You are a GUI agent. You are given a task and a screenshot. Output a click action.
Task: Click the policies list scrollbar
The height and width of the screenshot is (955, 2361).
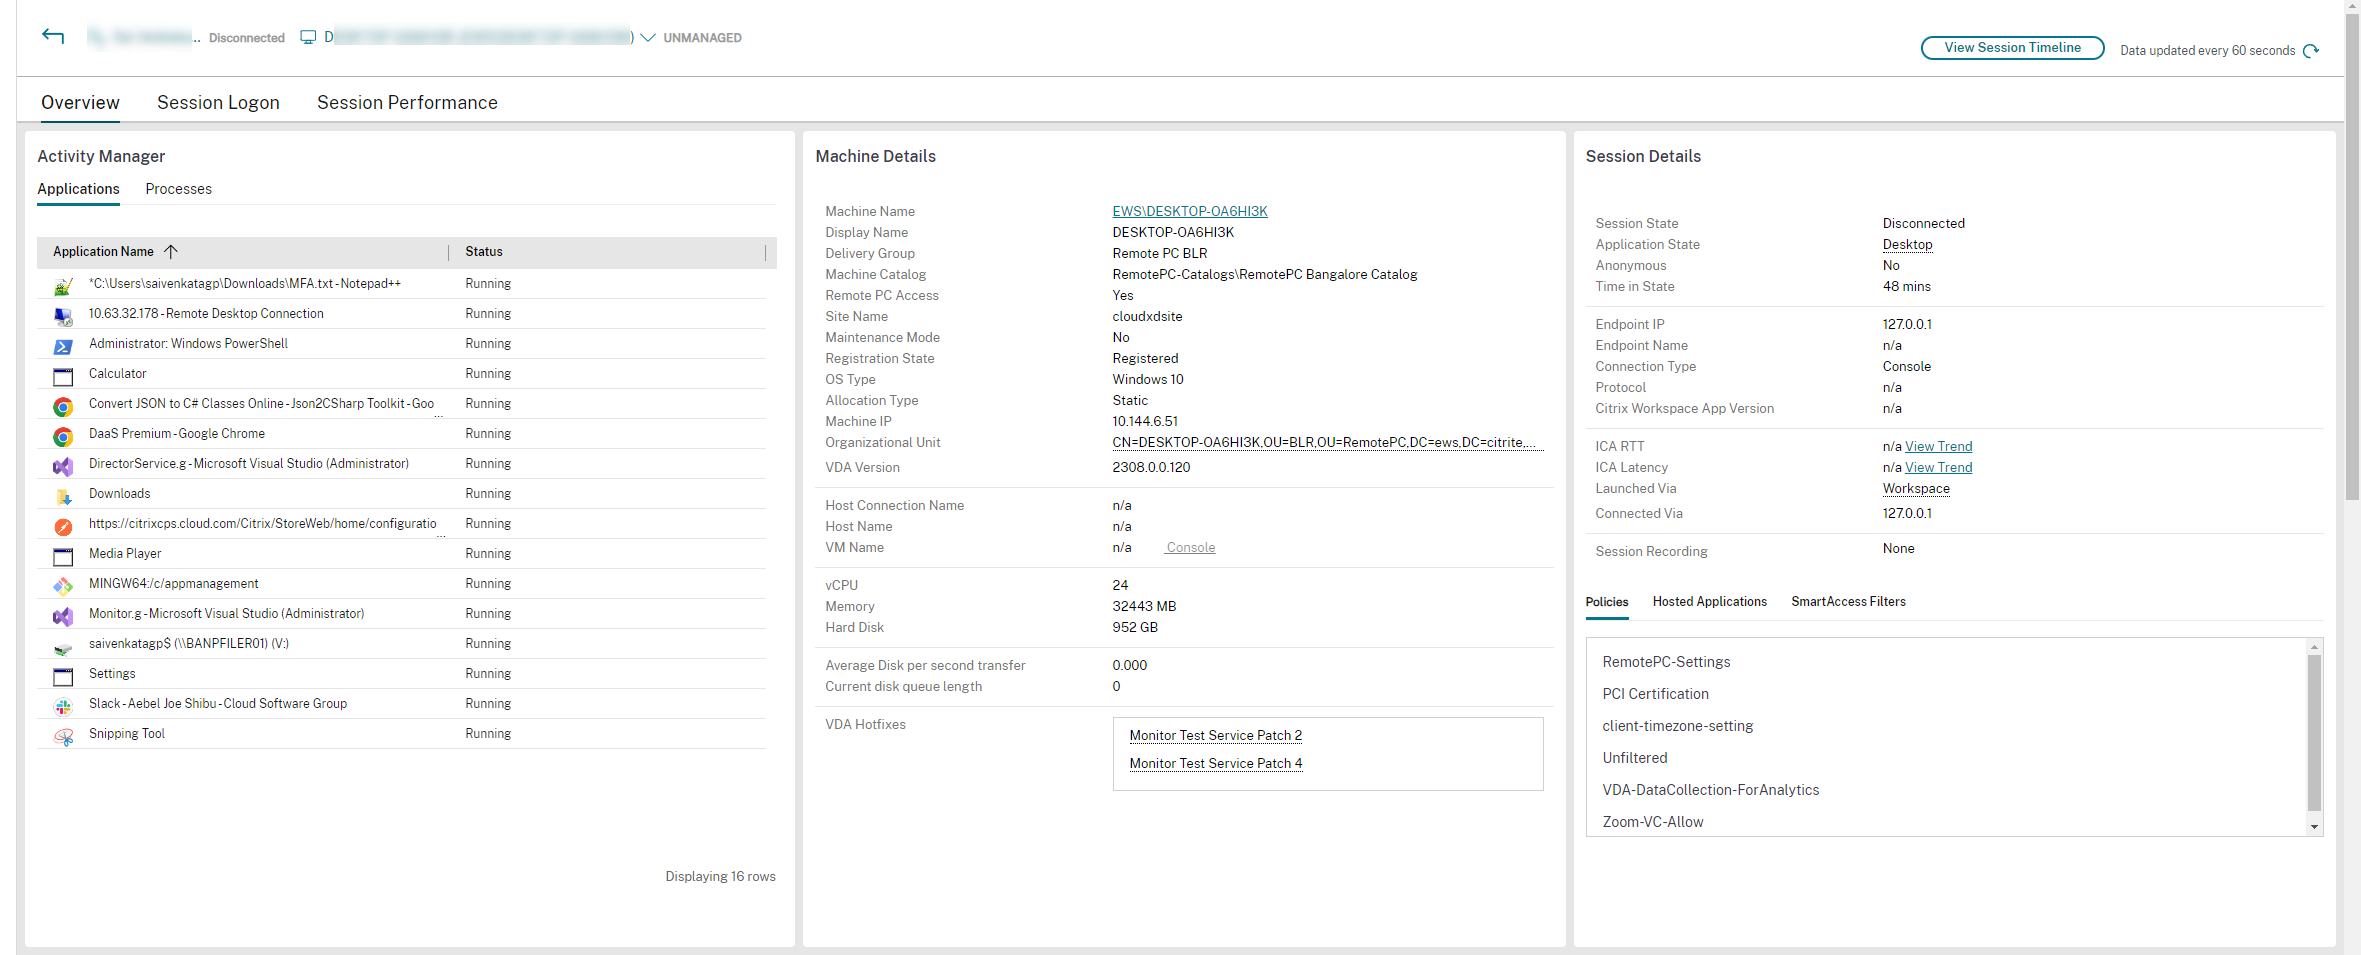(2313, 735)
